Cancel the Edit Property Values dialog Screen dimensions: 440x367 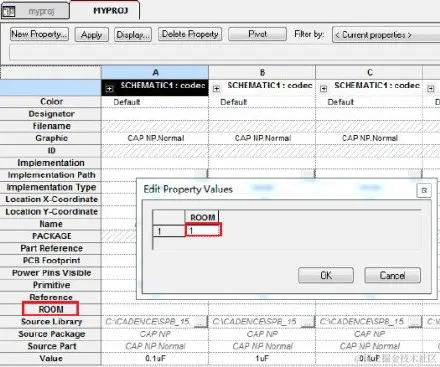click(392, 275)
